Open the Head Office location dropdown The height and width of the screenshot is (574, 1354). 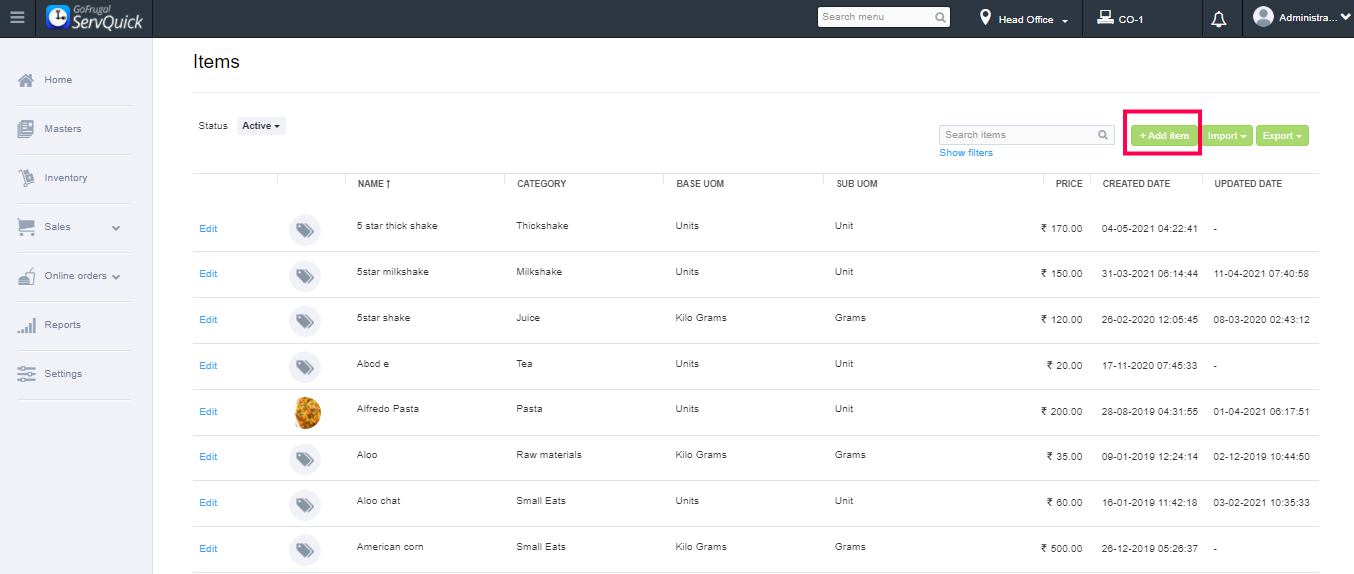point(1024,19)
